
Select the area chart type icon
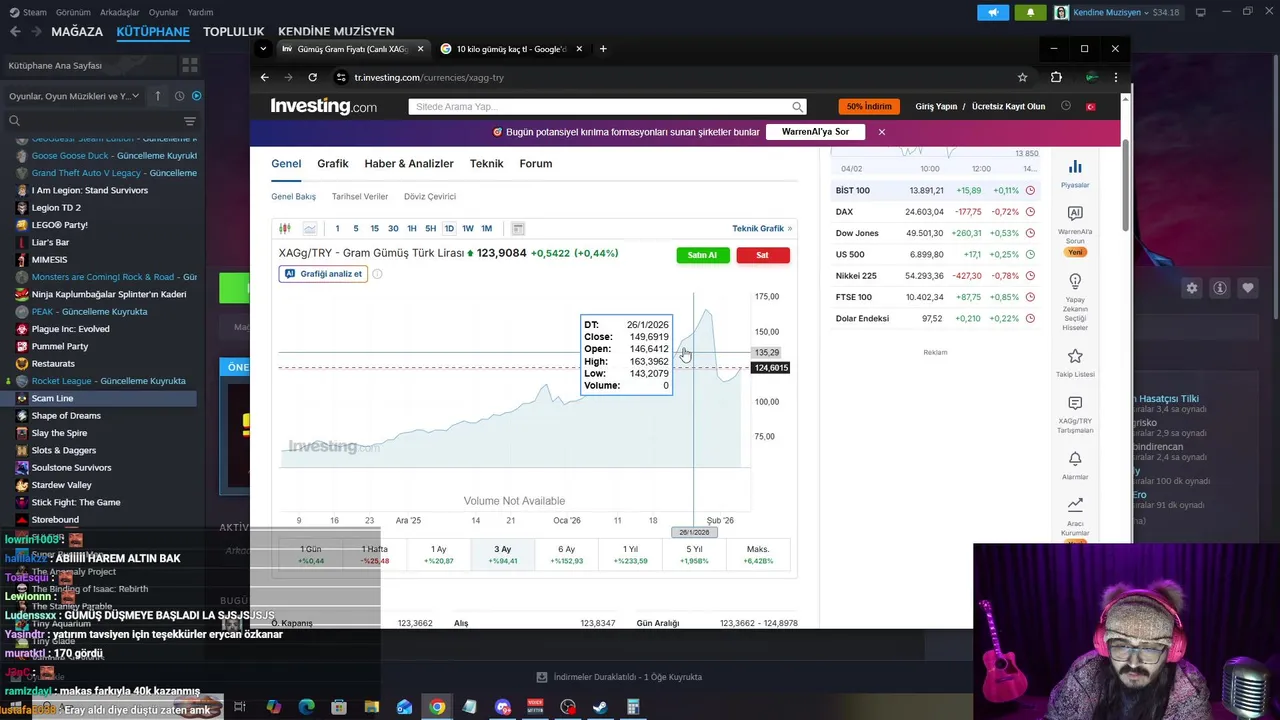(x=310, y=229)
